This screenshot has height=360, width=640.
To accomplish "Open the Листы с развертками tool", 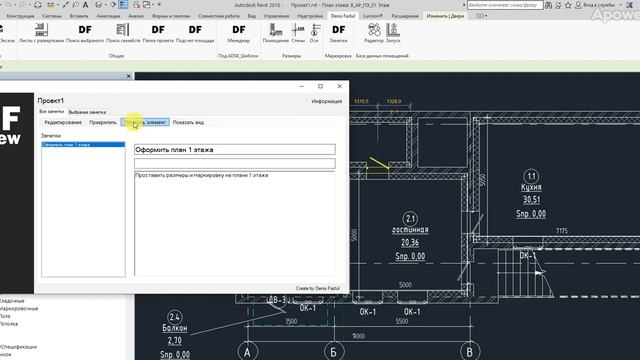I will (41, 33).
